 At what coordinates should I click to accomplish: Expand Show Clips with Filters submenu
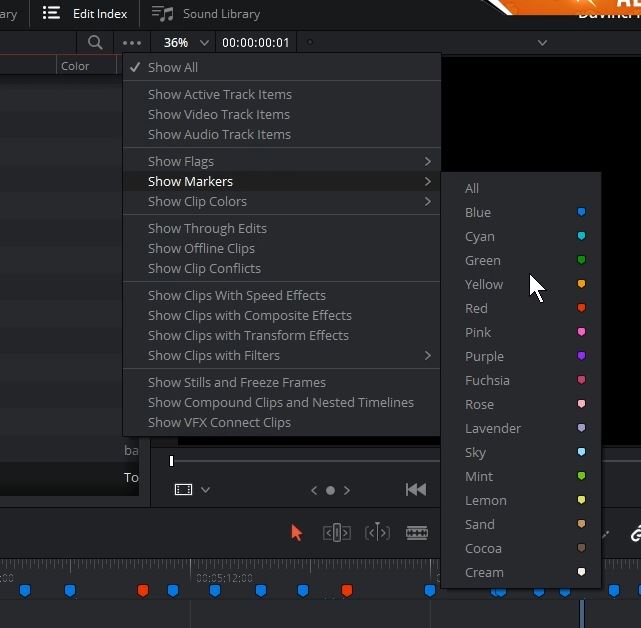(x=282, y=356)
